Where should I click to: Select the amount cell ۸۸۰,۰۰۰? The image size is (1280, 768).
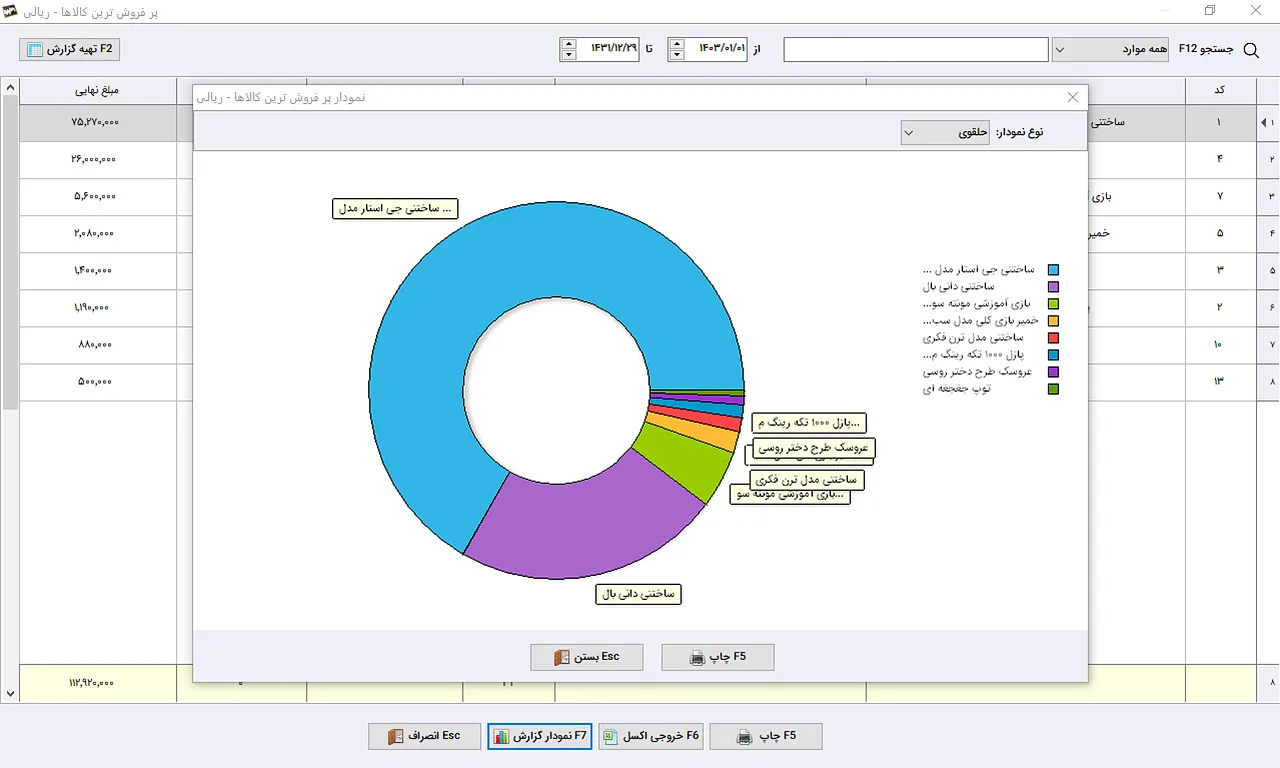point(97,344)
